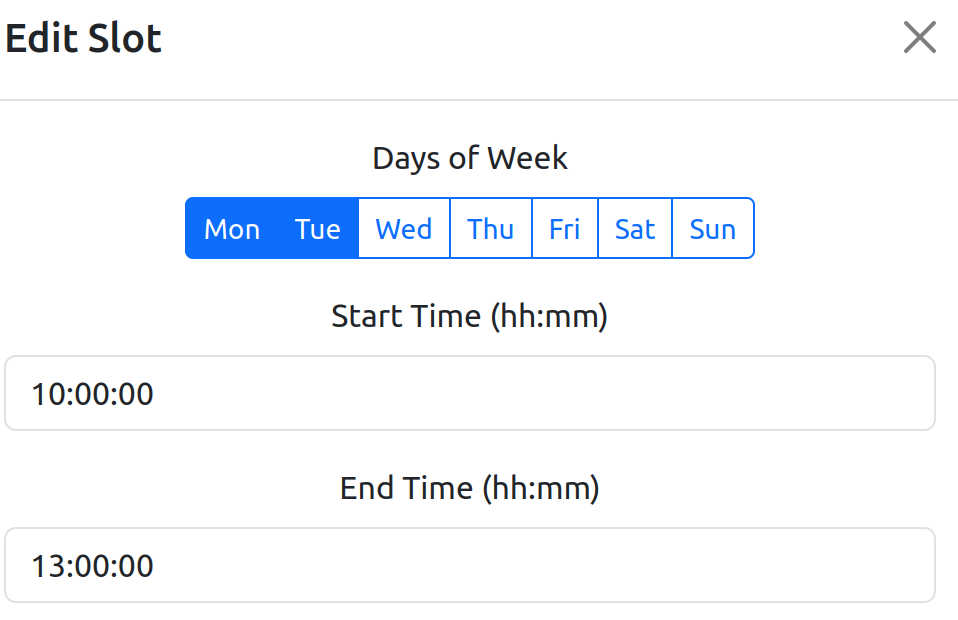Viewport: 958px width, 620px height.
Task: Click the hour digits 13 in End Time
Action: pyautogui.click(x=48, y=566)
